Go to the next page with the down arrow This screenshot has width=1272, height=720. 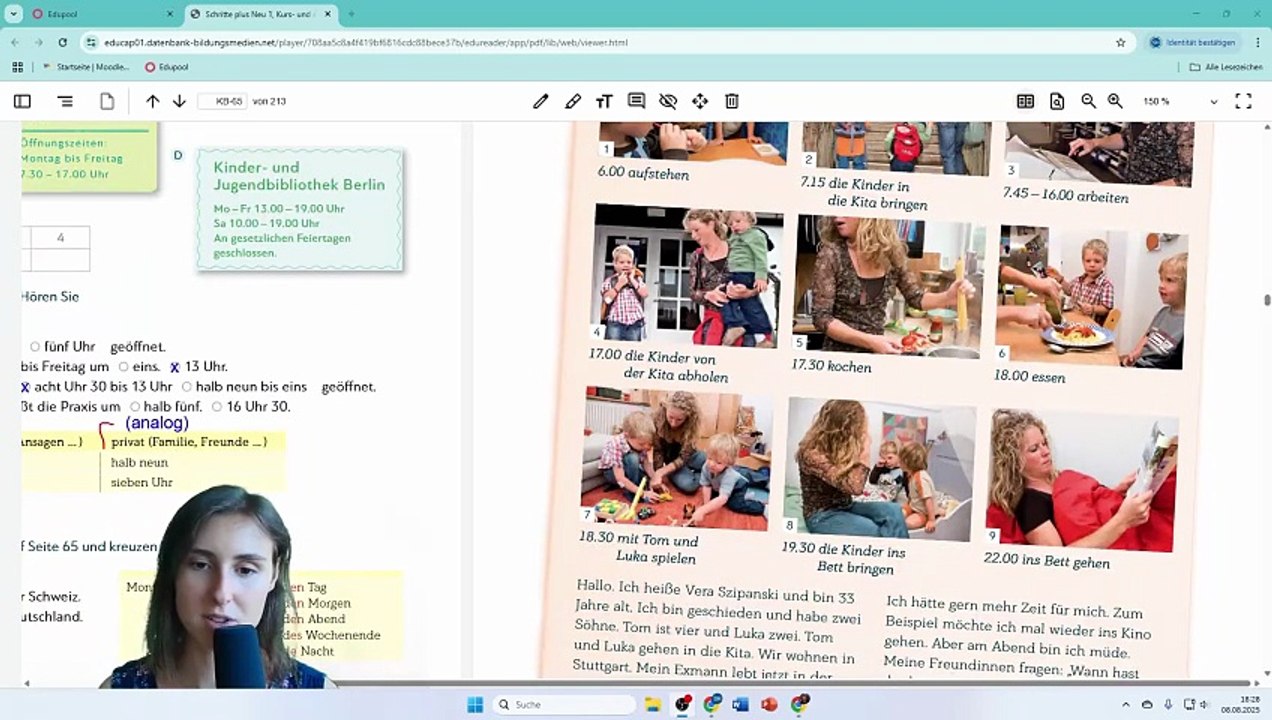coord(179,101)
